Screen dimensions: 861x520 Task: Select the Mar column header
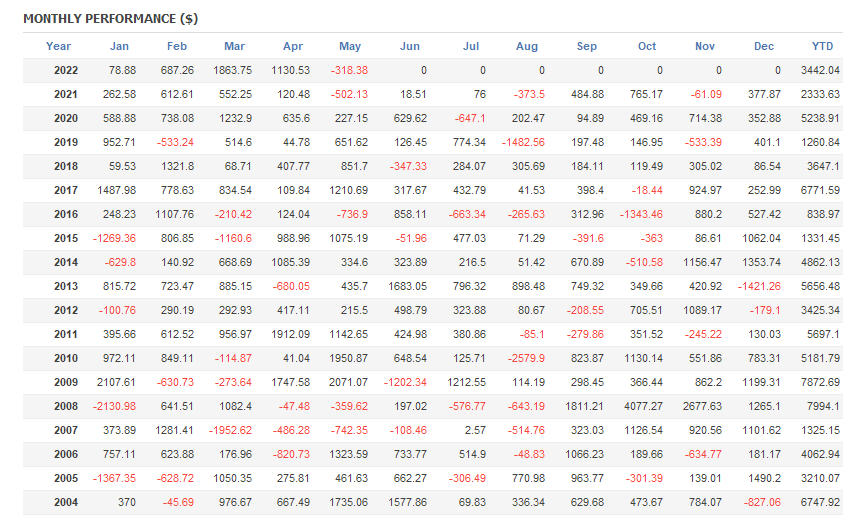coord(234,46)
